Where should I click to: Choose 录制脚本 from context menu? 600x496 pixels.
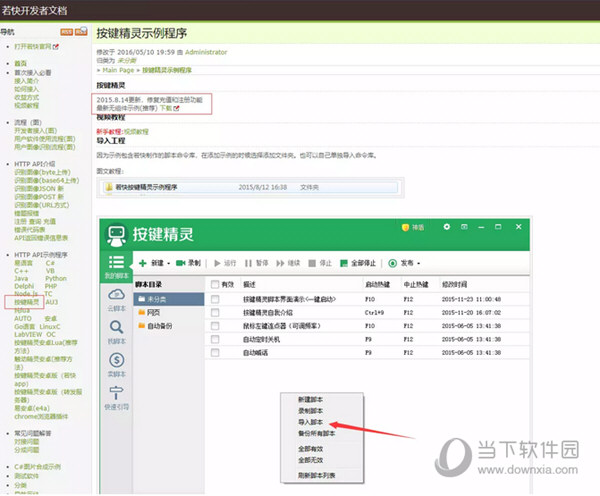310,411
